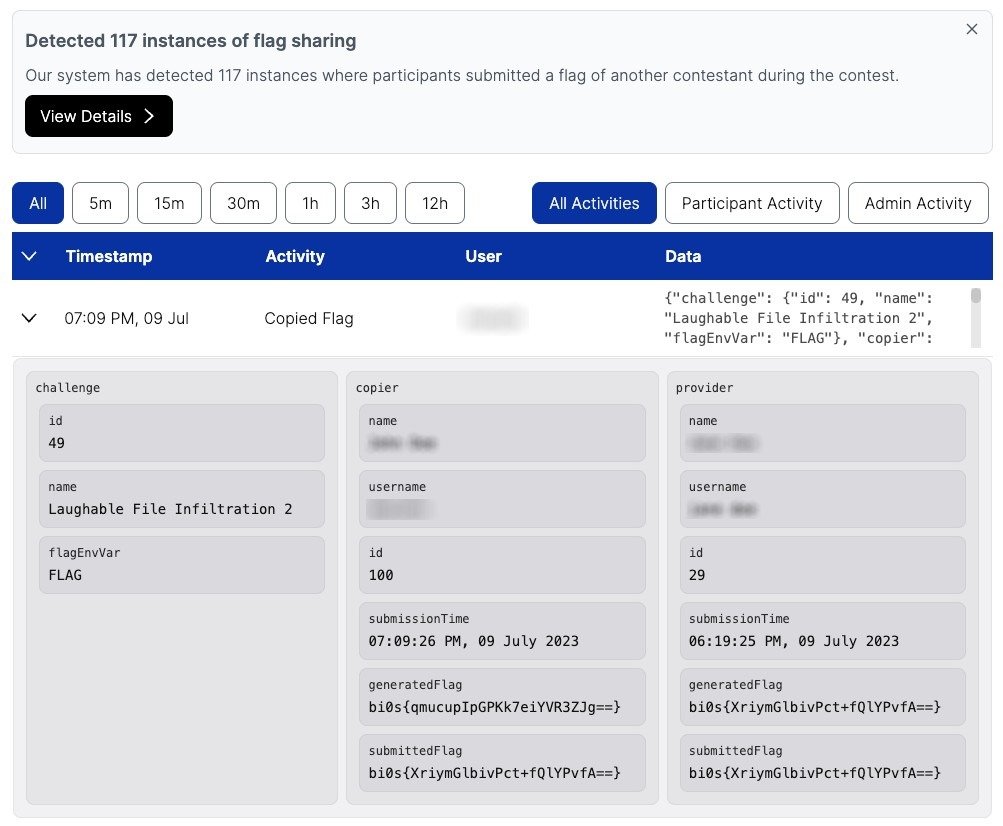Viewport: 1003px width, 826px height.
Task: Click the Activity column header
Action: (295, 257)
